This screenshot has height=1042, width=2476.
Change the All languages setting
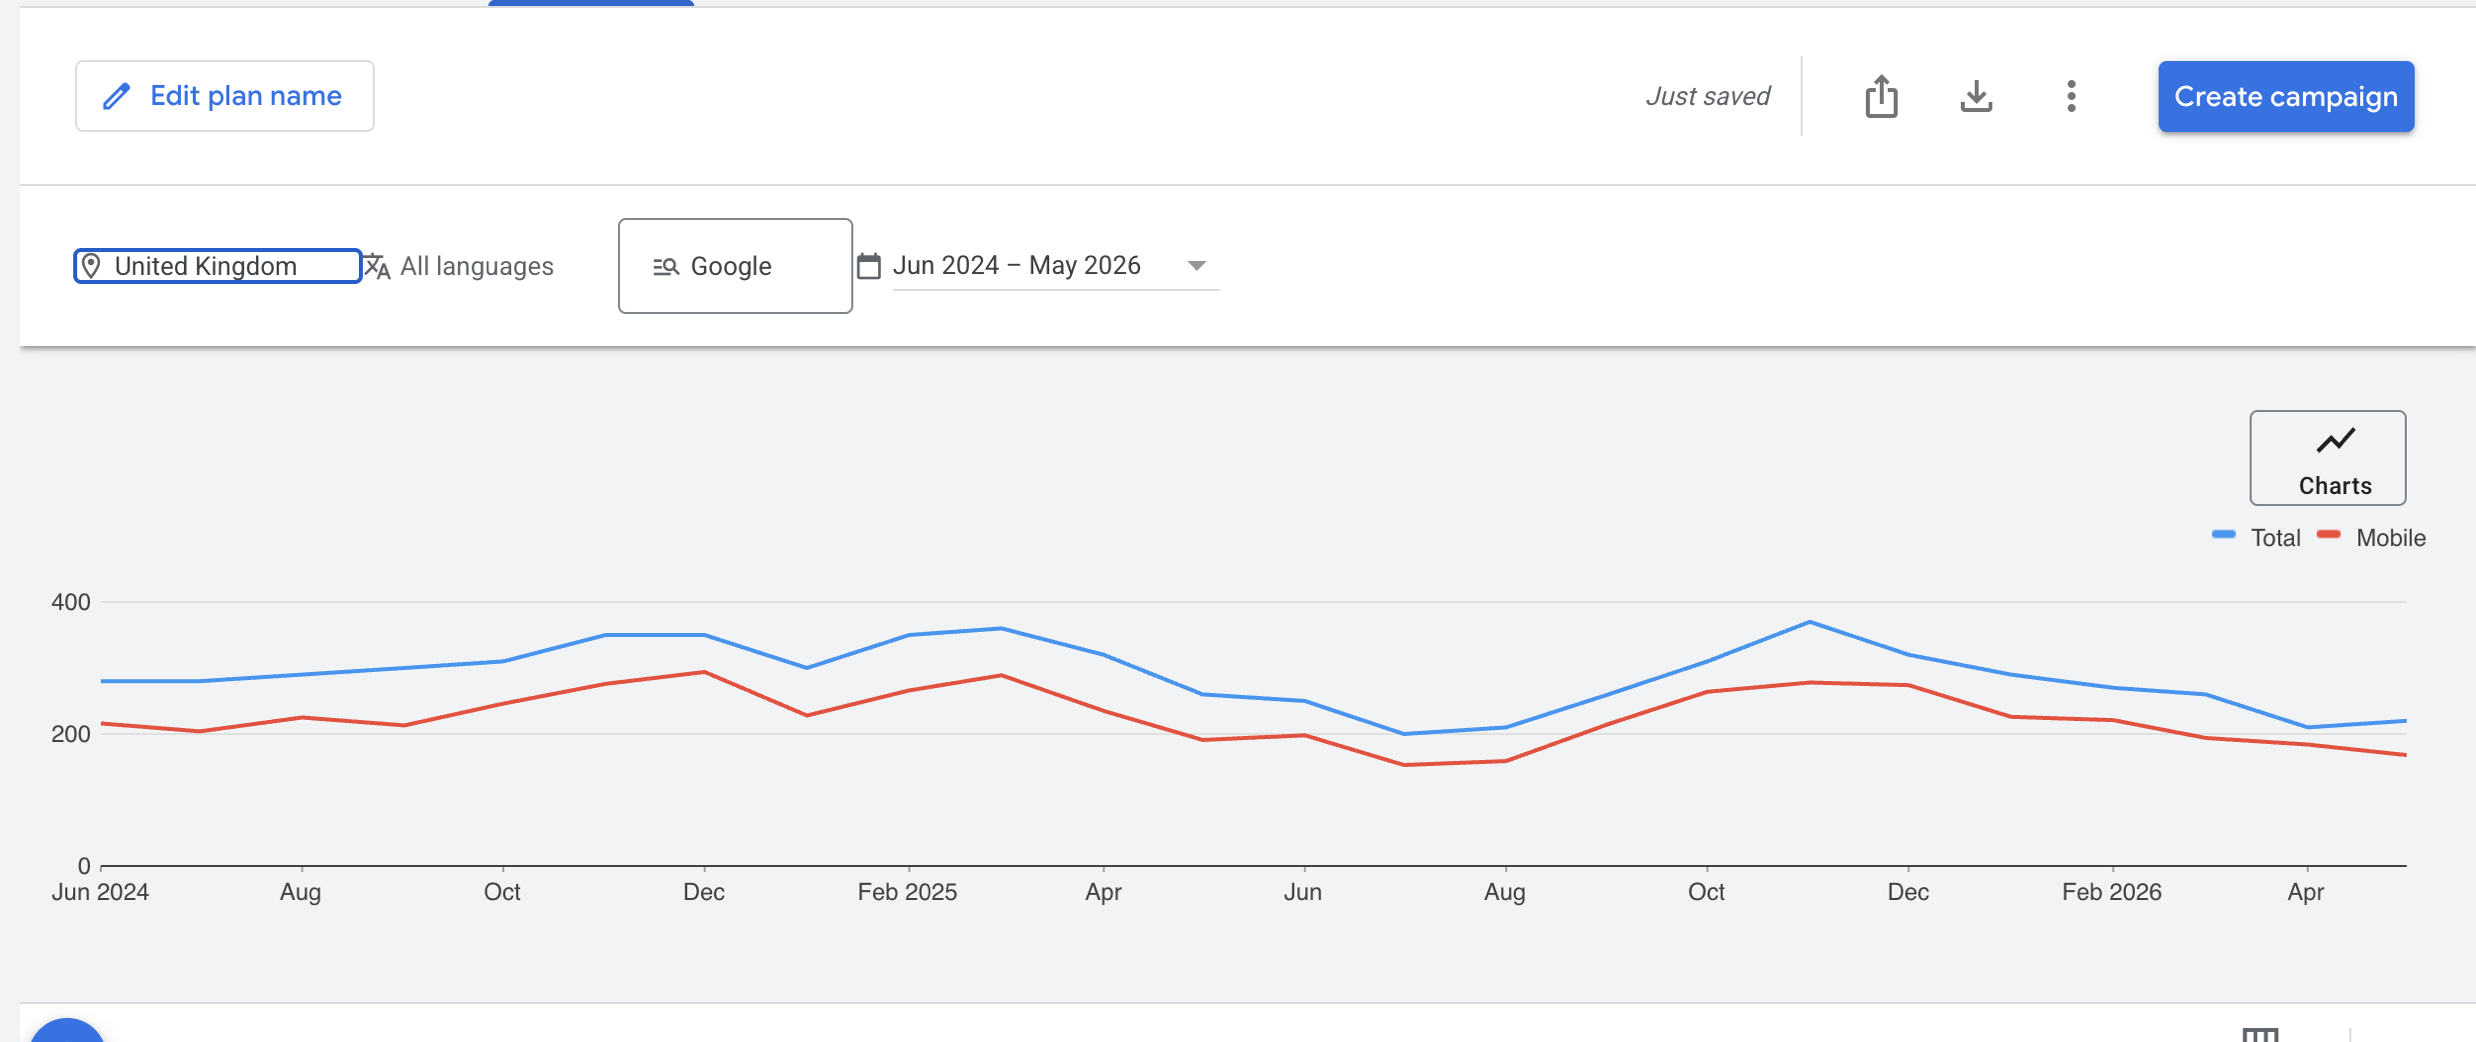tap(458, 266)
